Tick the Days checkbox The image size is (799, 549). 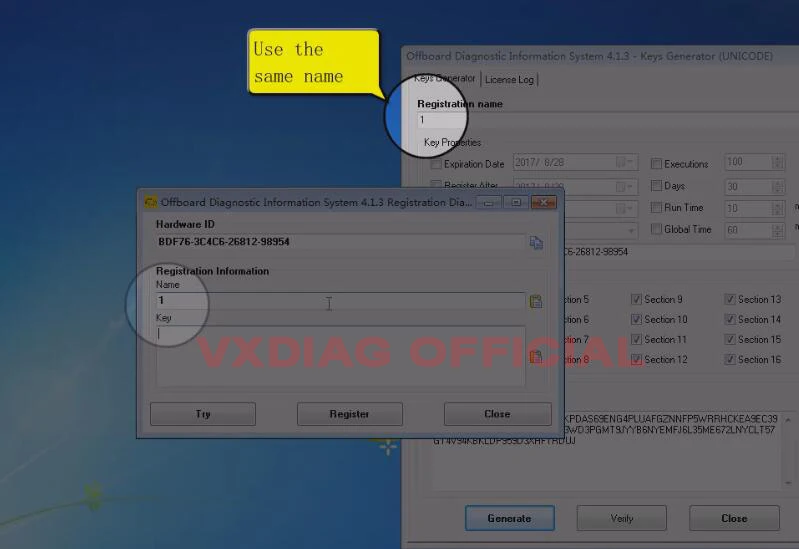(656, 186)
